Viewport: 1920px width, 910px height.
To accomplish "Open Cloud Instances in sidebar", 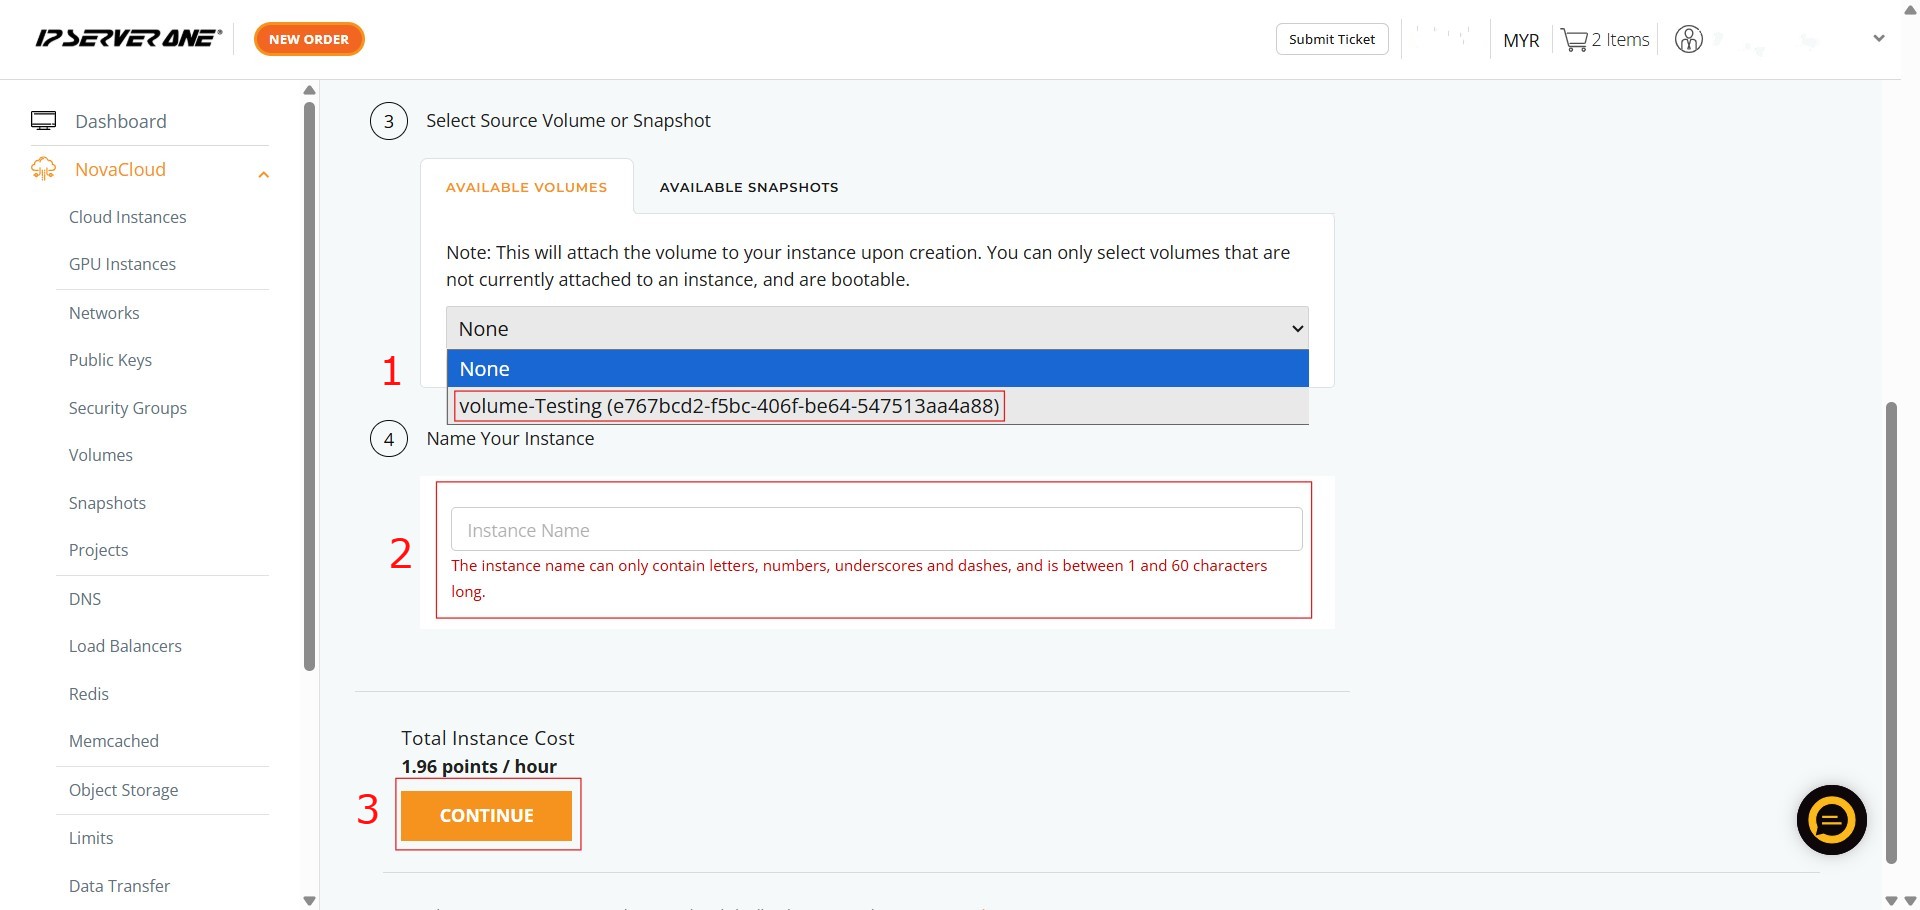I will pyautogui.click(x=127, y=217).
